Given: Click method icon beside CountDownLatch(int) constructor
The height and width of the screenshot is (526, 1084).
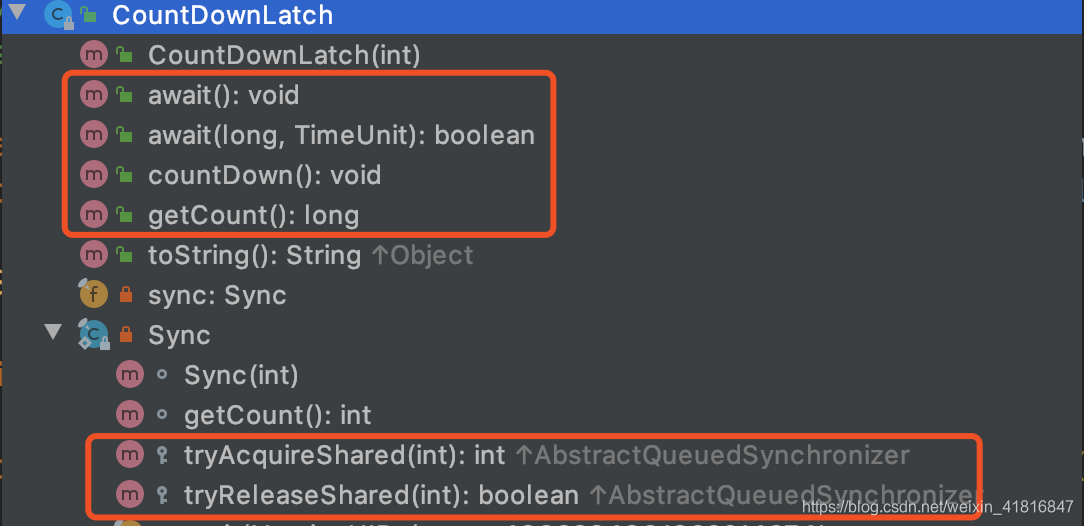Looking at the screenshot, I should pos(94,55).
